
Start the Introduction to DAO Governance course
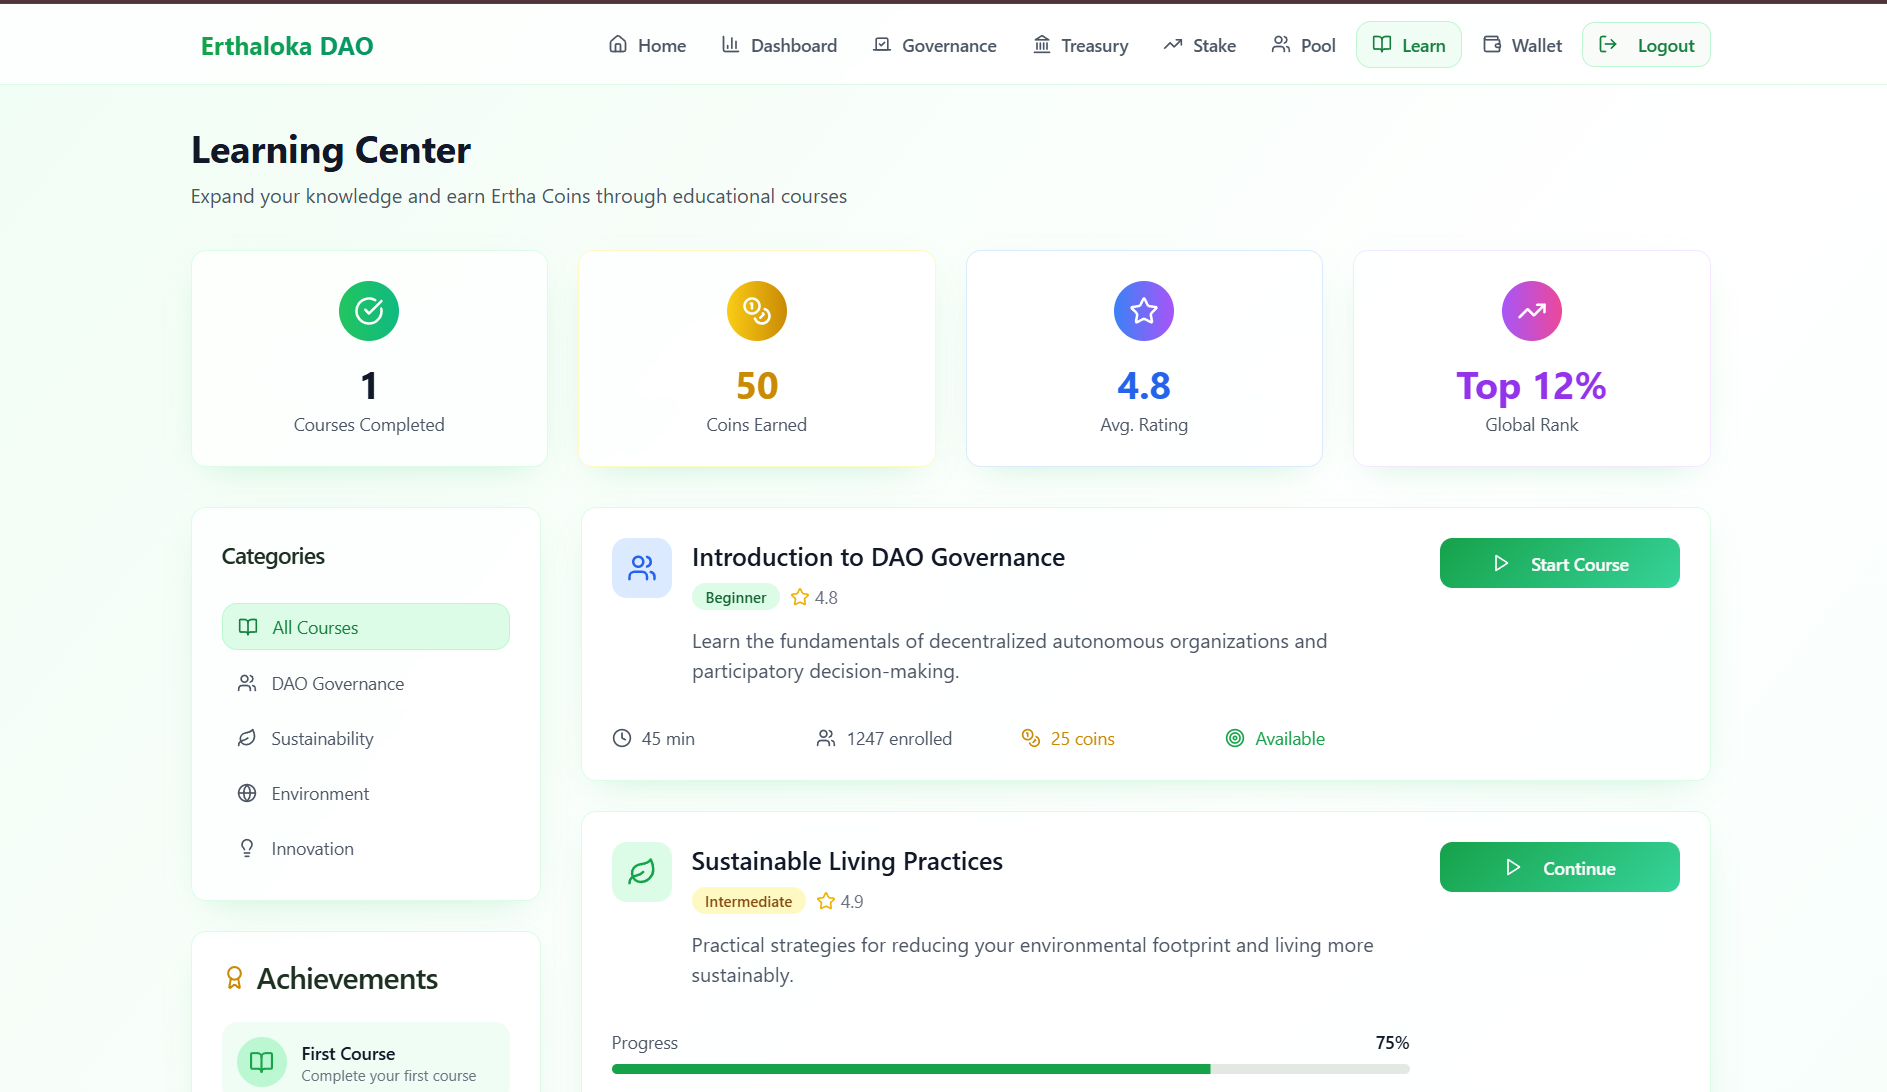click(x=1560, y=564)
